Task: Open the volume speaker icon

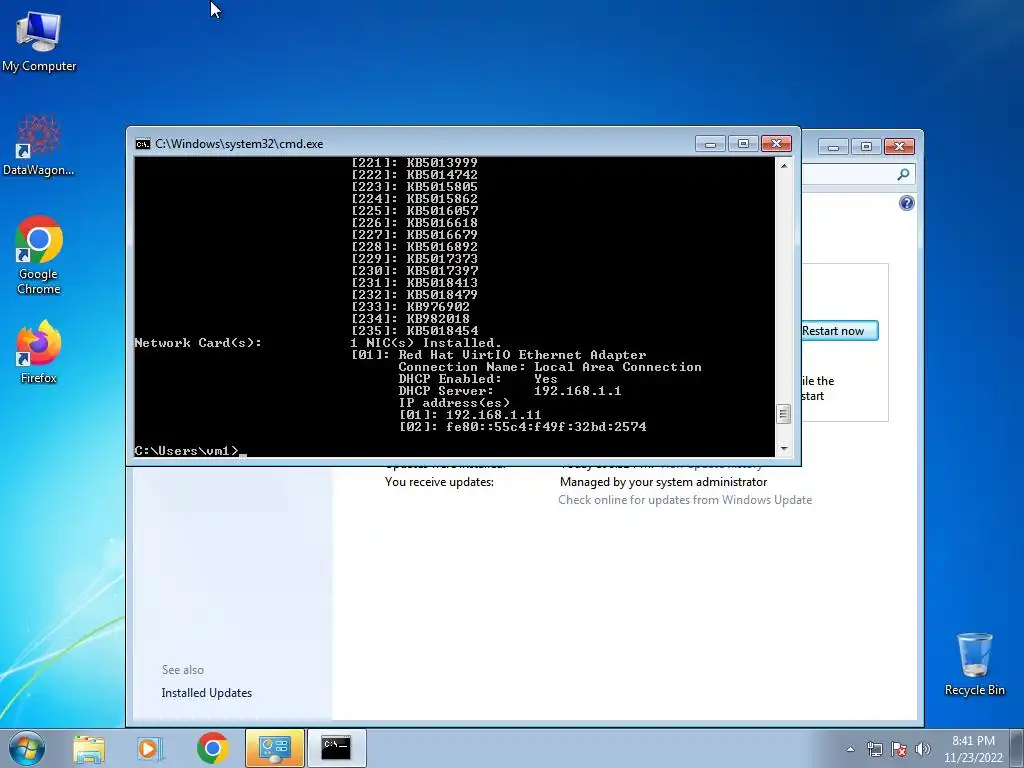Action: pyautogui.click(x=923, y=749)
